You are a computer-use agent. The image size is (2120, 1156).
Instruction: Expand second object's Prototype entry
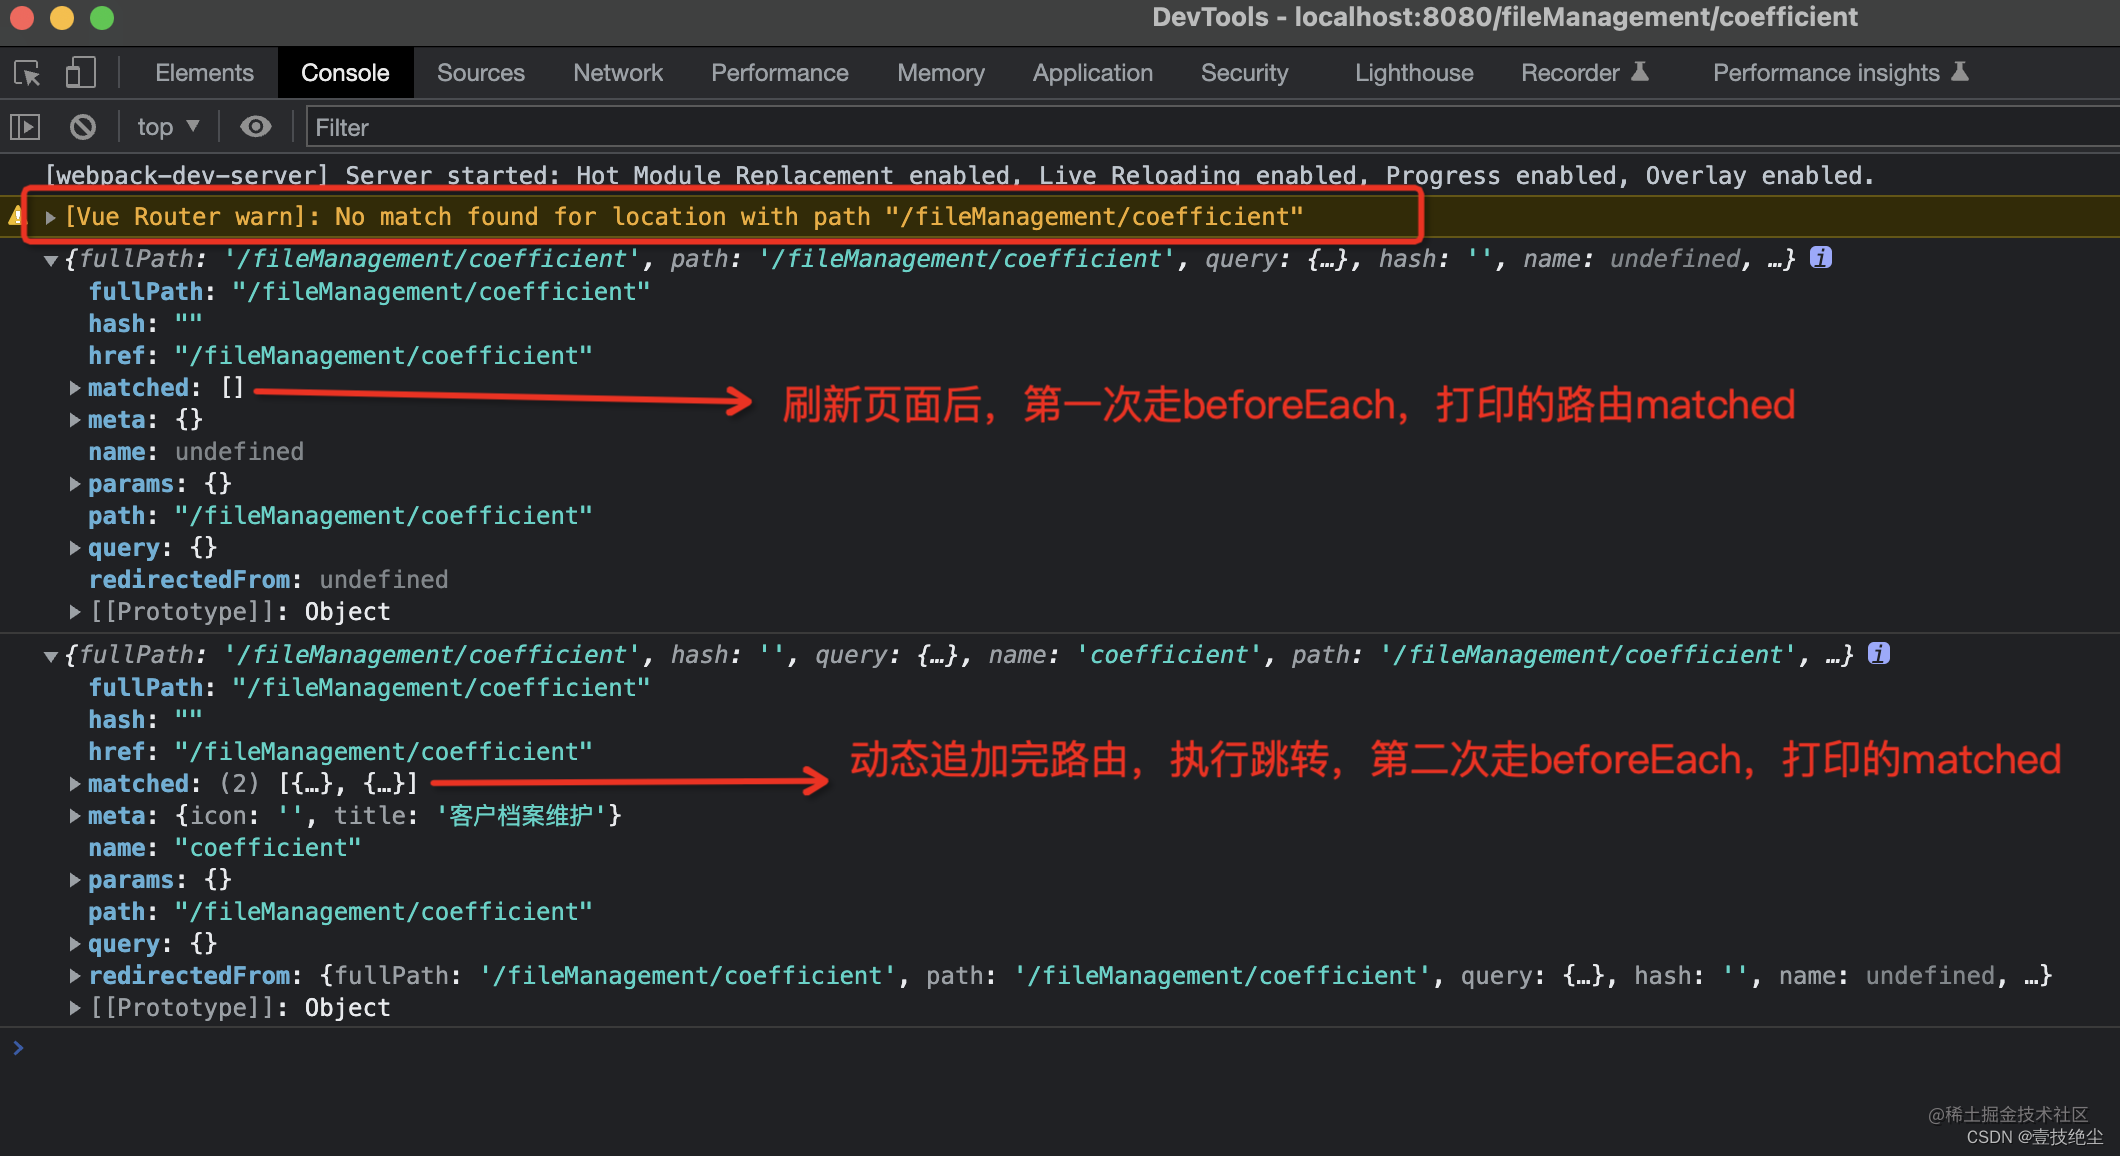point(75,1008)
